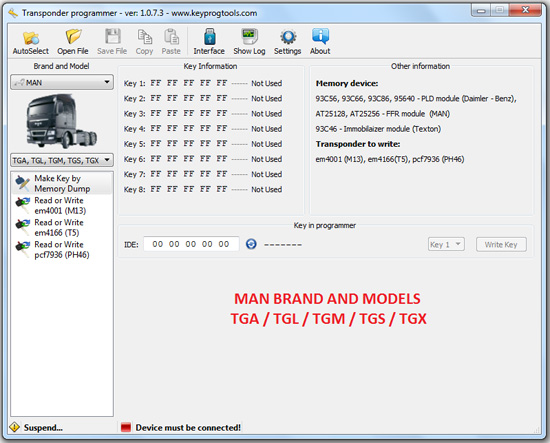
Task: Click the Copy toolbar icon
Action: coord(144,42)
